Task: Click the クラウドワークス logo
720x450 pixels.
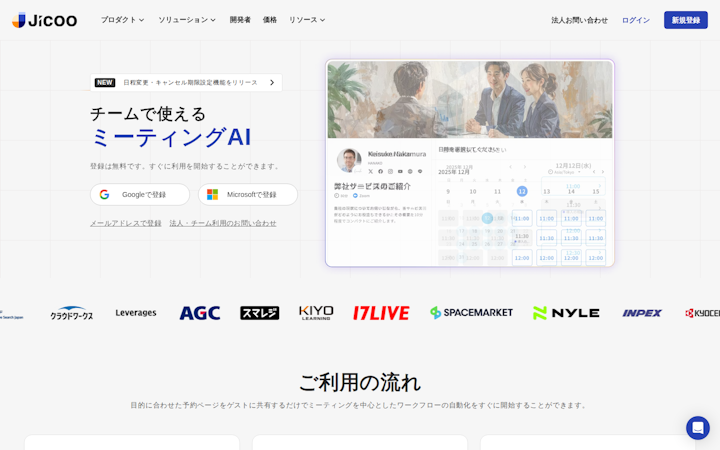Action: (x=72, y=313)
